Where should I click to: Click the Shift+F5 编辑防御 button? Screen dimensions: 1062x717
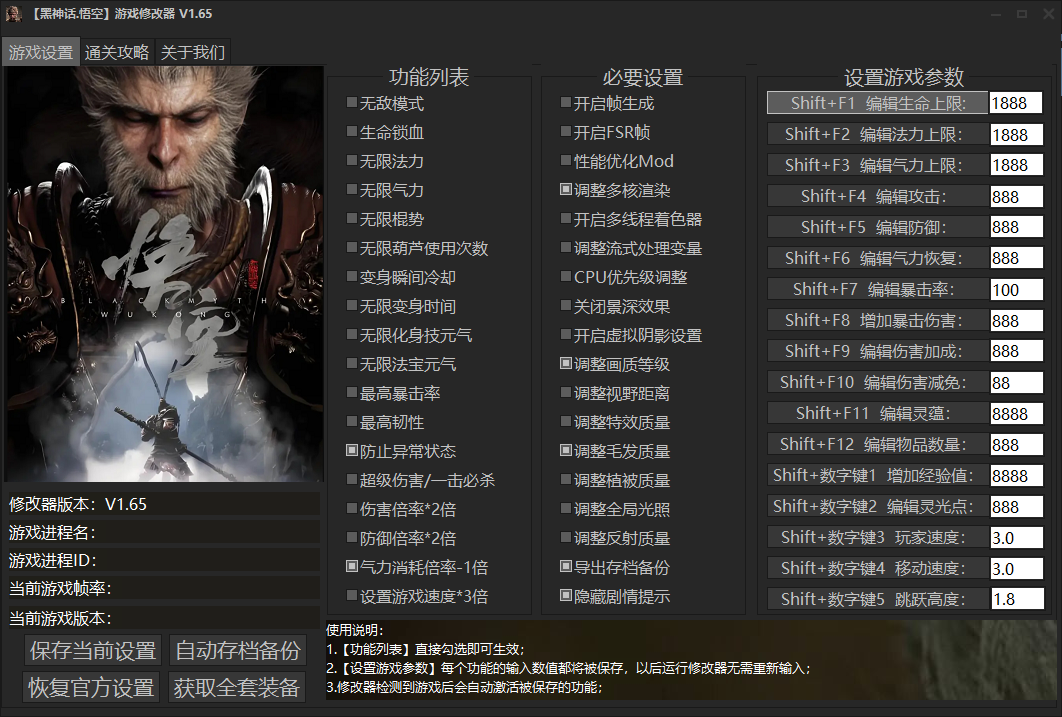pos(878,227)
